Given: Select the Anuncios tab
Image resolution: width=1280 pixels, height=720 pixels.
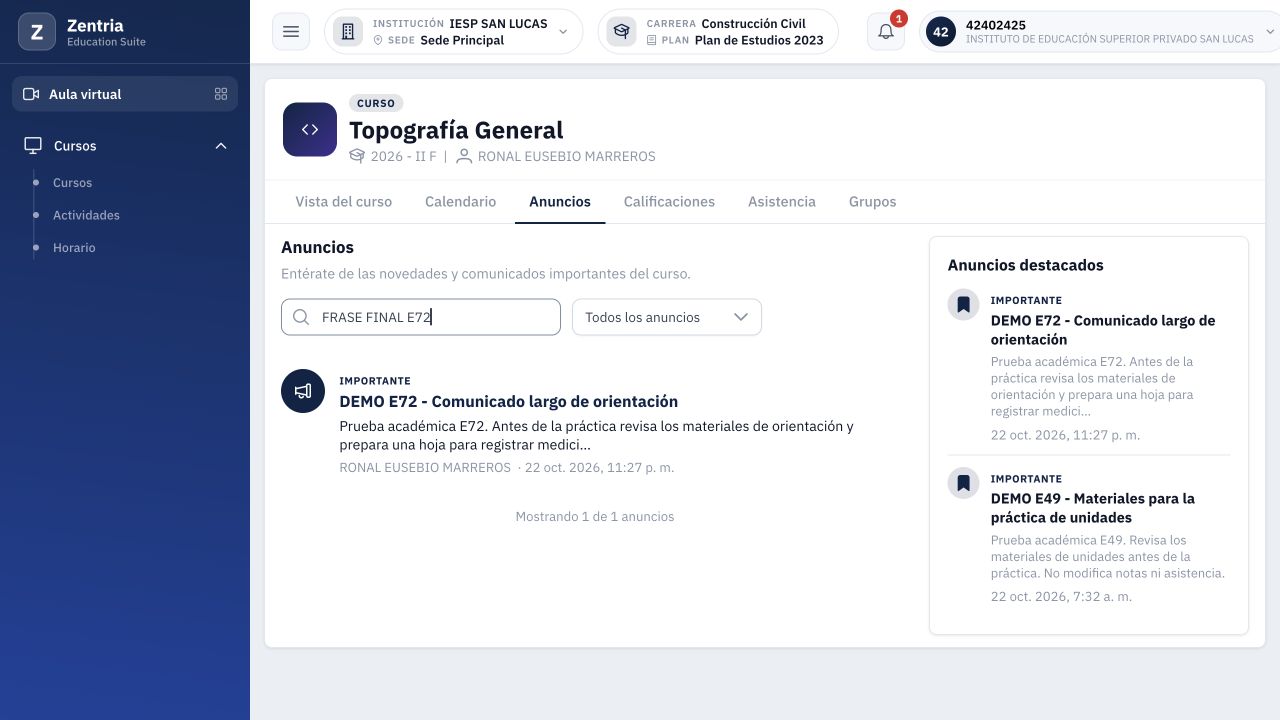Looking at the screenshot, I should [x=560, y=202].
